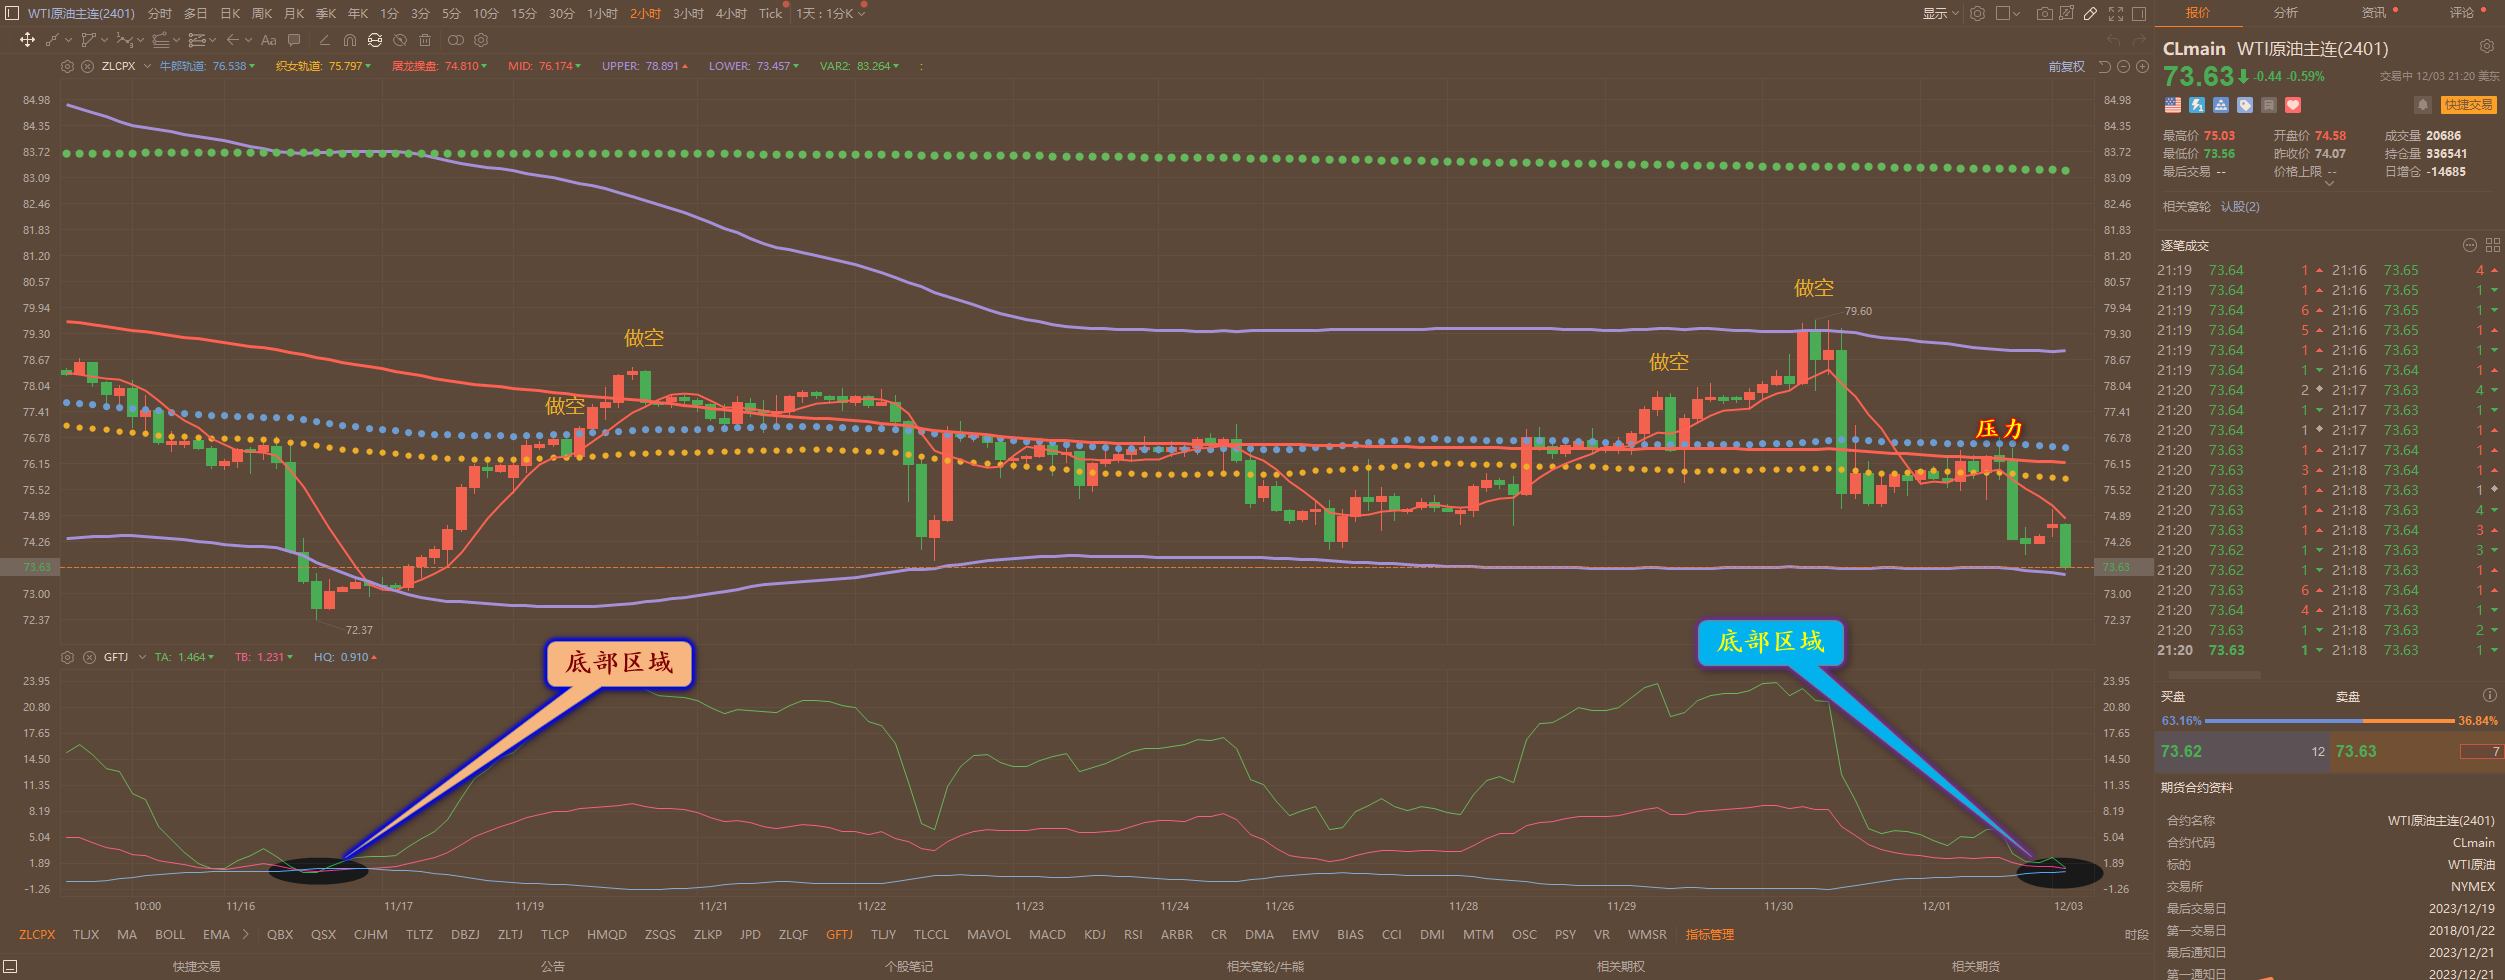Open line tool options dropdown arrow
2505x980 pixels.
68,40
